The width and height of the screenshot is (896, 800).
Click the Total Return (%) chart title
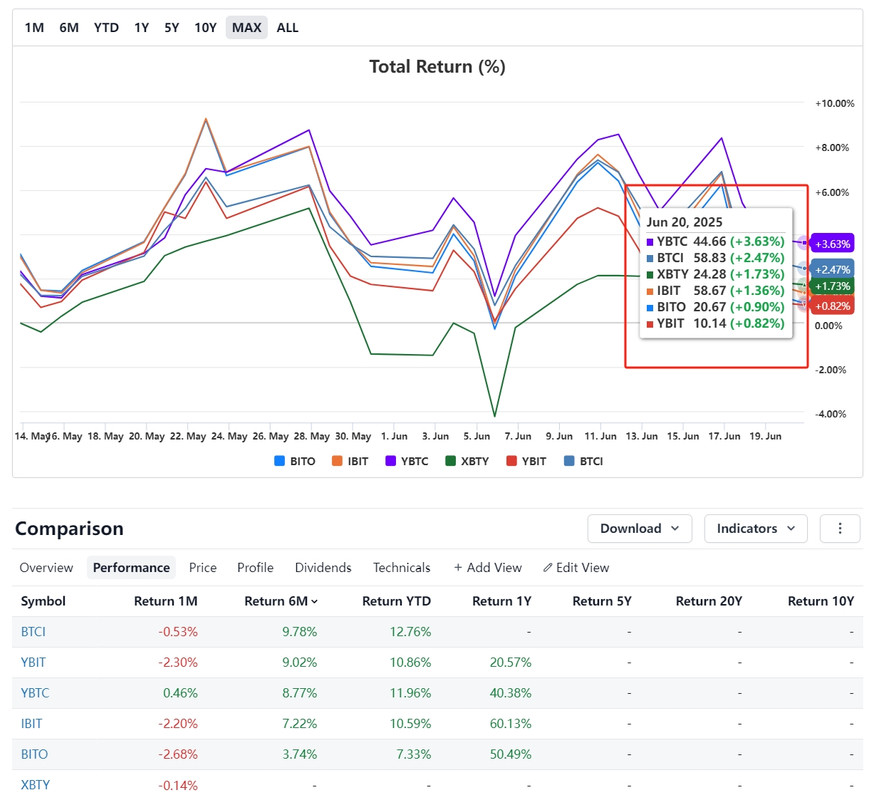(x=437, y=67)
